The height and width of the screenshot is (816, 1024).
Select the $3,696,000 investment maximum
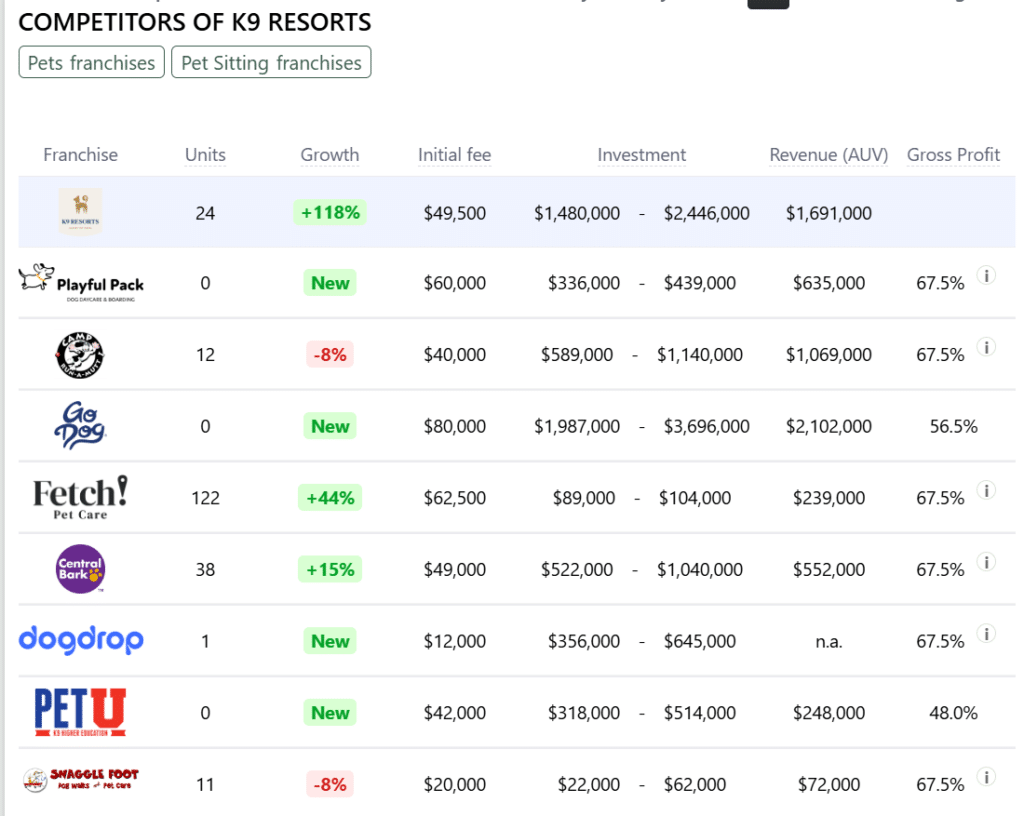coord(707,426)
